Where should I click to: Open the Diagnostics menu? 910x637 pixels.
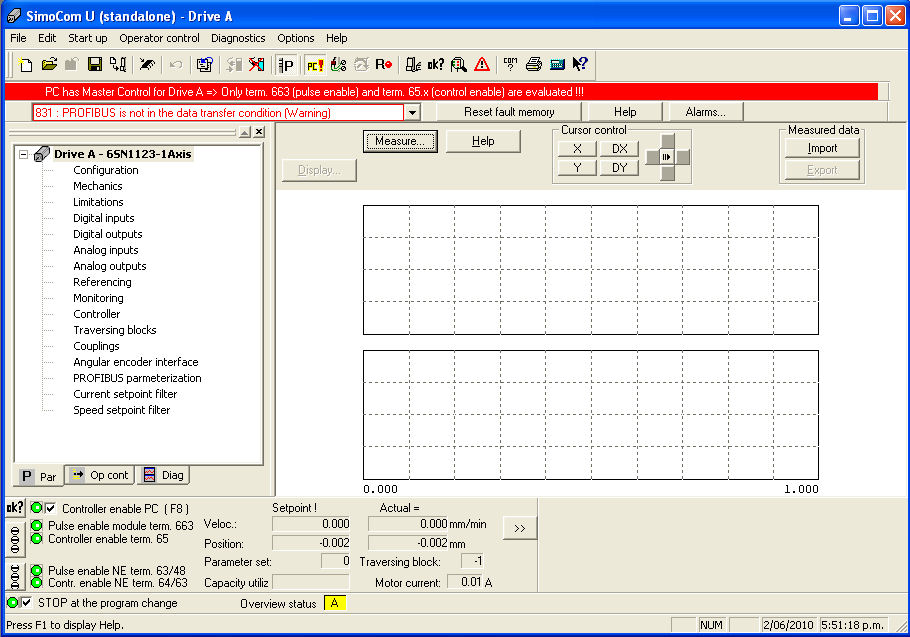[238, 38]
